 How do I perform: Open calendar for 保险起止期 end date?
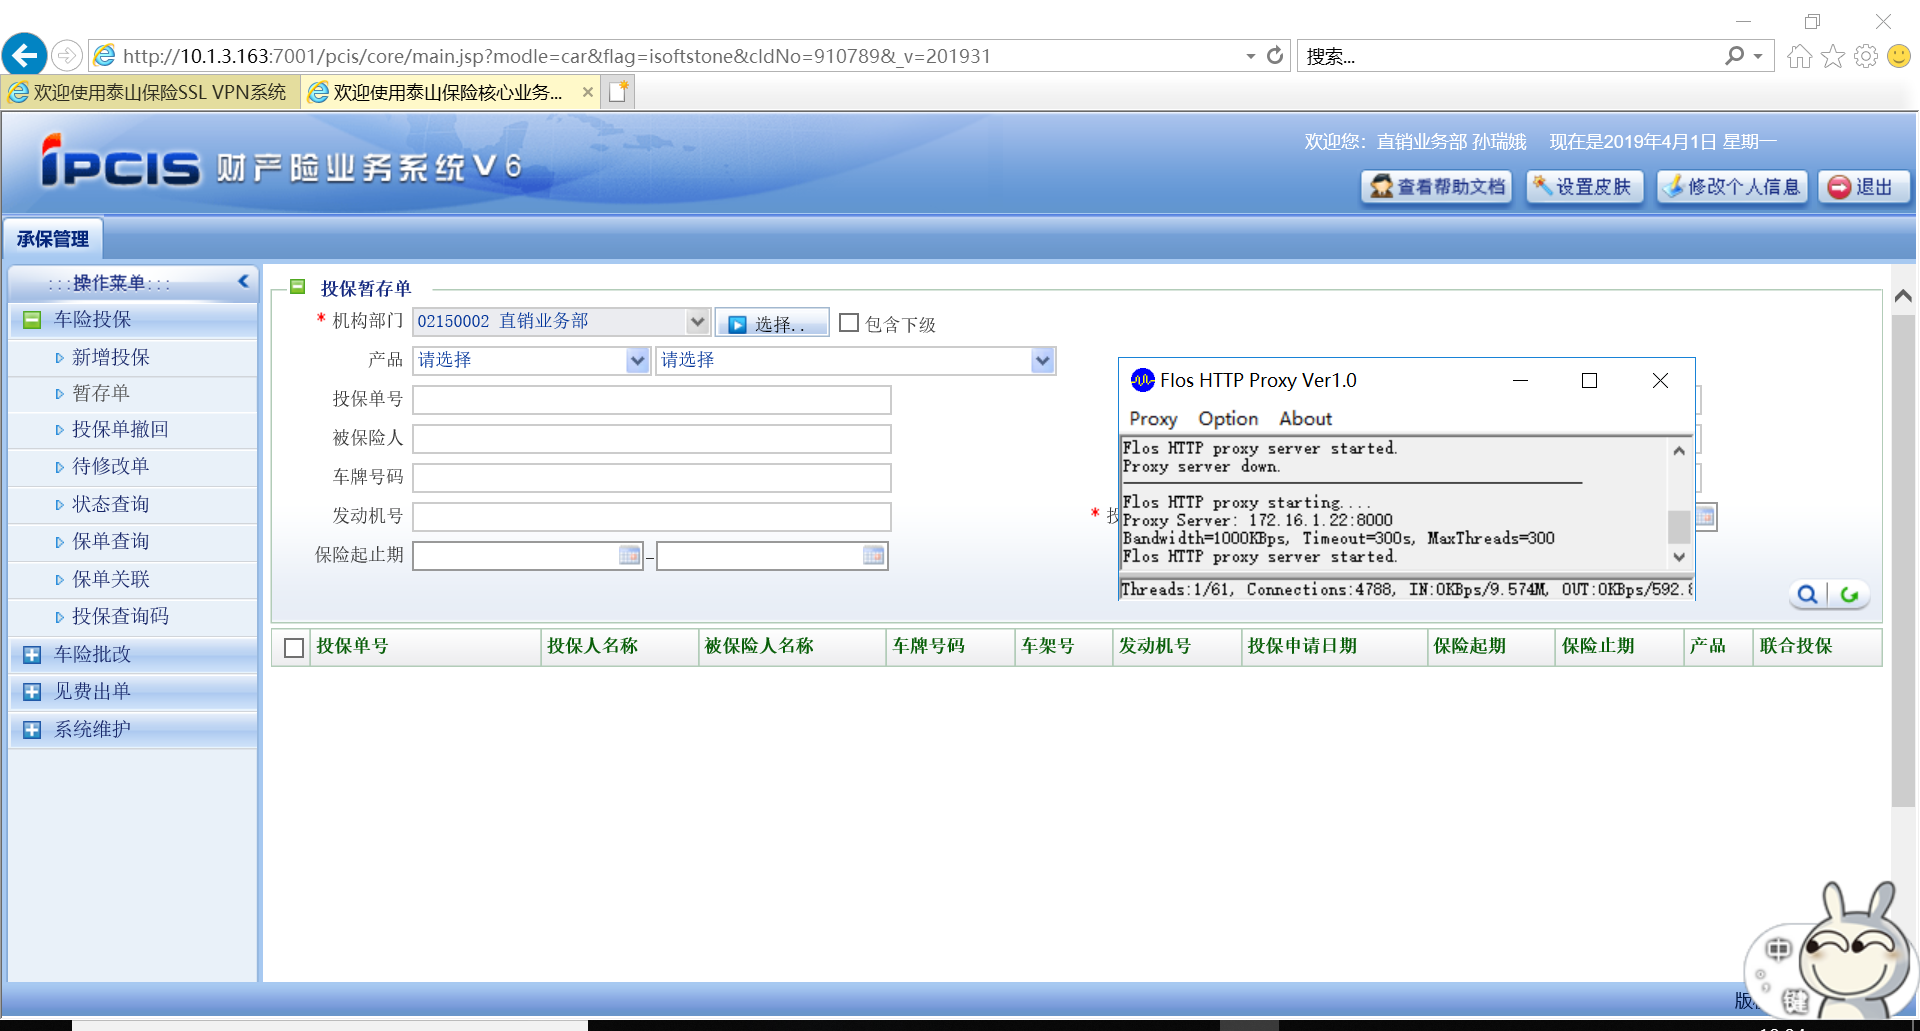click(x=873, y=555)
